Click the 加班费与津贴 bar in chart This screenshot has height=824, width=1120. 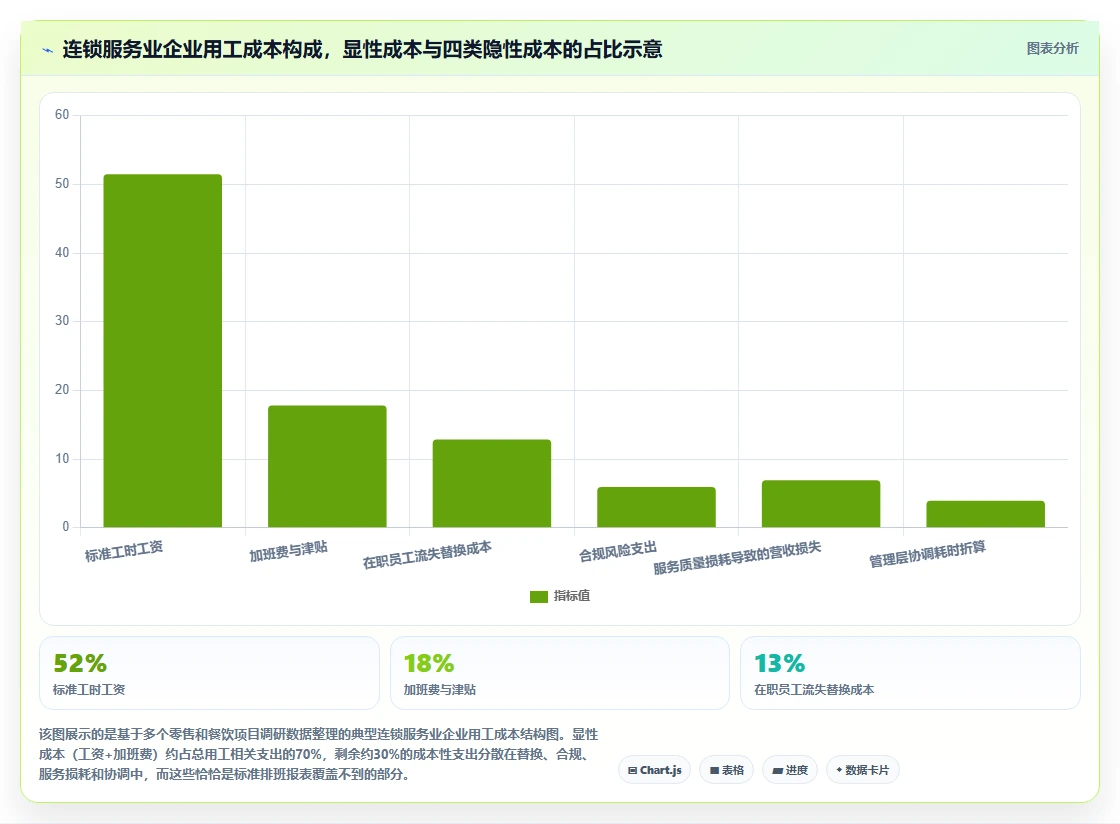click(x=327, y=466)
